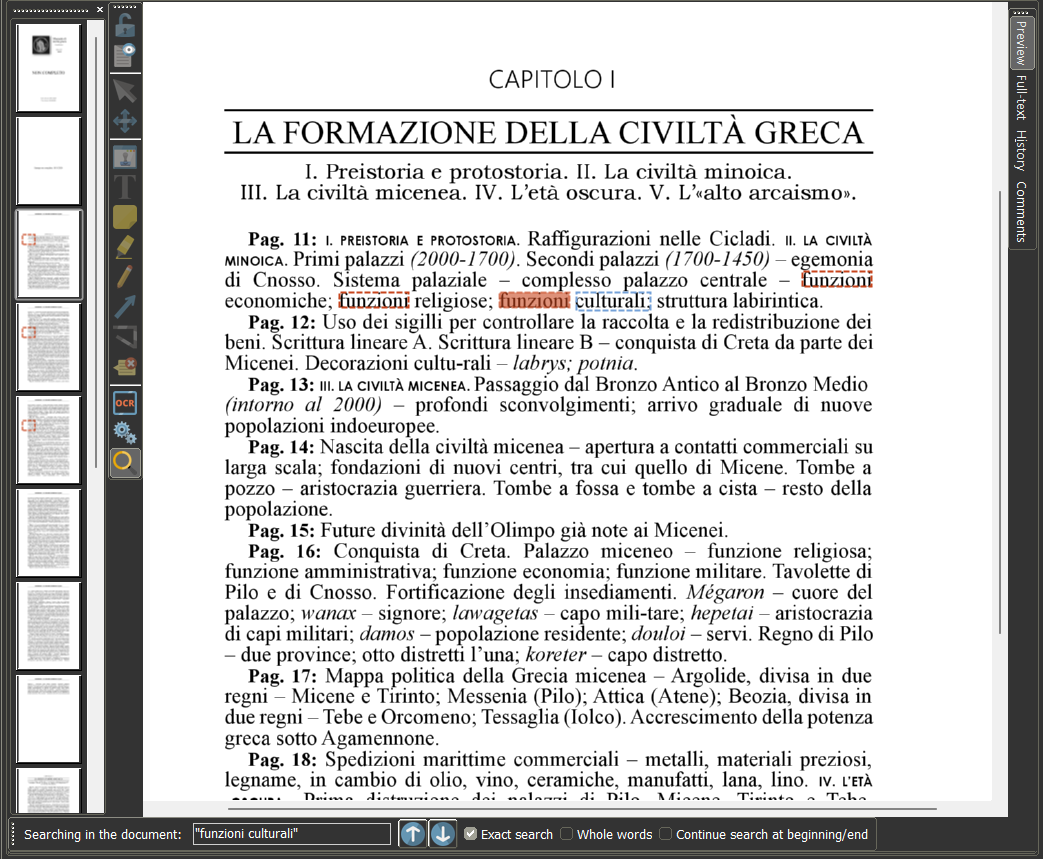Screen dimensions: 1043x859
Task: Enable Continue search at beginning/end
Action: [665, 834]
